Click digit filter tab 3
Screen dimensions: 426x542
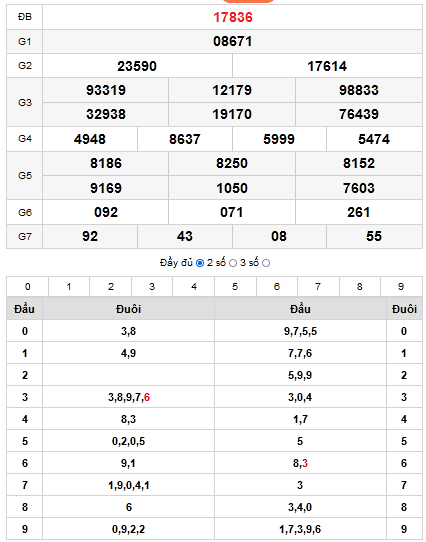(x=152, y=287)
